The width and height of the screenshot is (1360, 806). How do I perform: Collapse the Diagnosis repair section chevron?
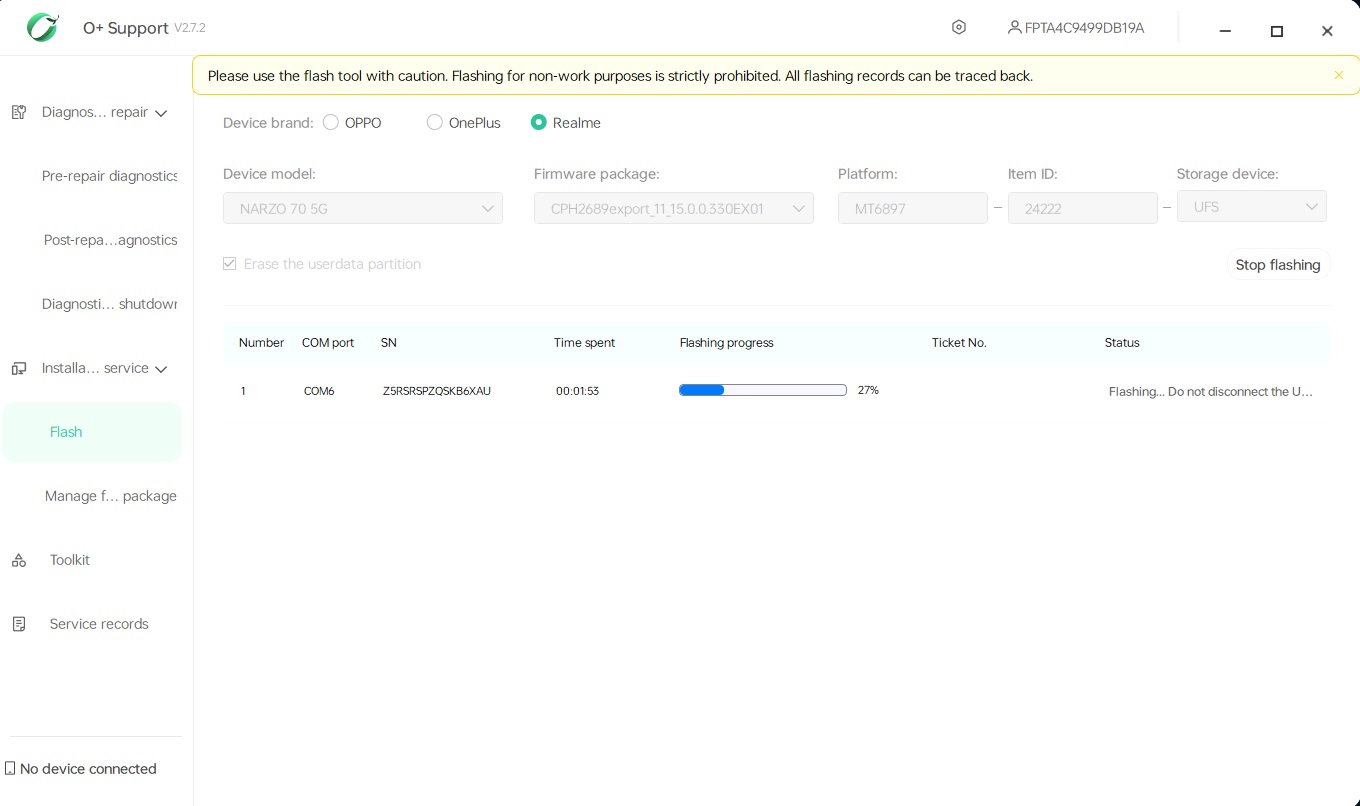point(161,113)
